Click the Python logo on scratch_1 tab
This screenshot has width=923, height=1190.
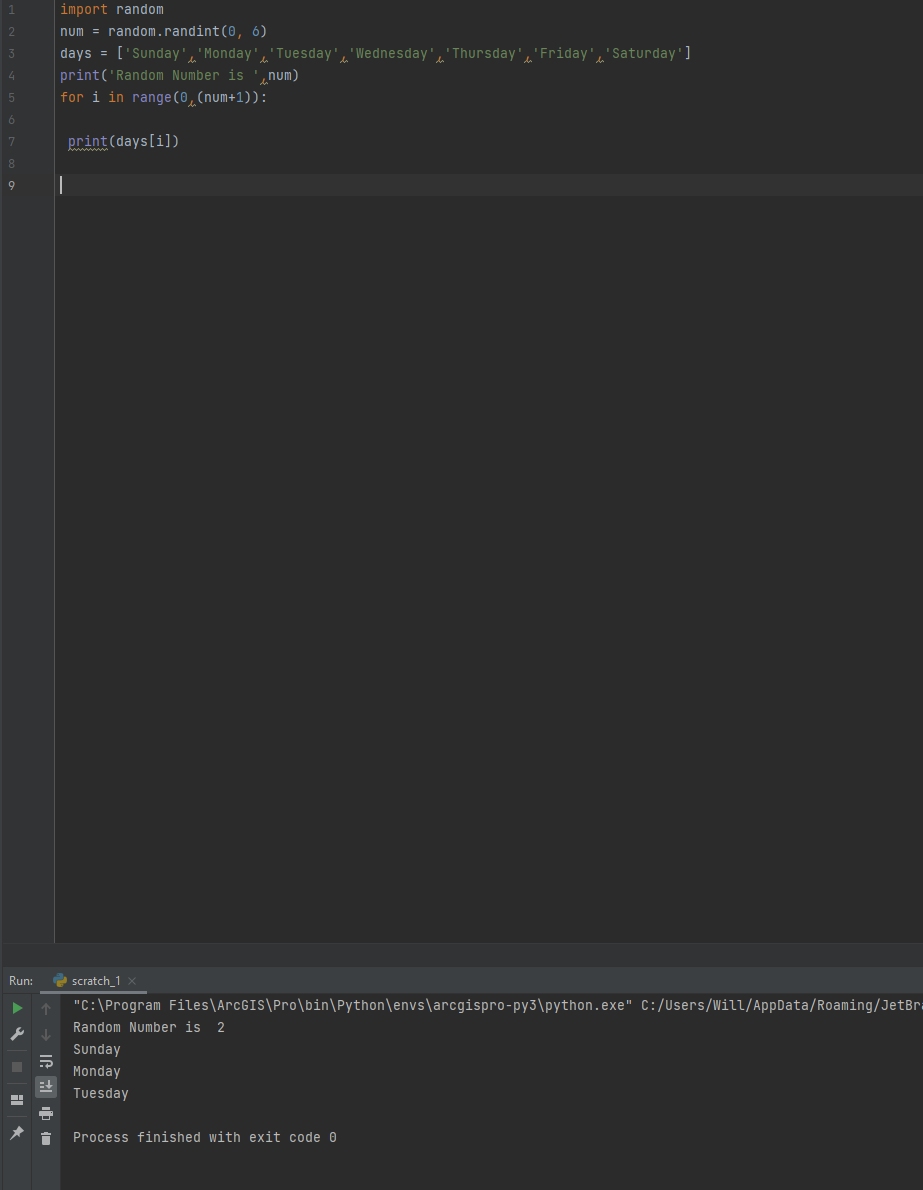57,981
